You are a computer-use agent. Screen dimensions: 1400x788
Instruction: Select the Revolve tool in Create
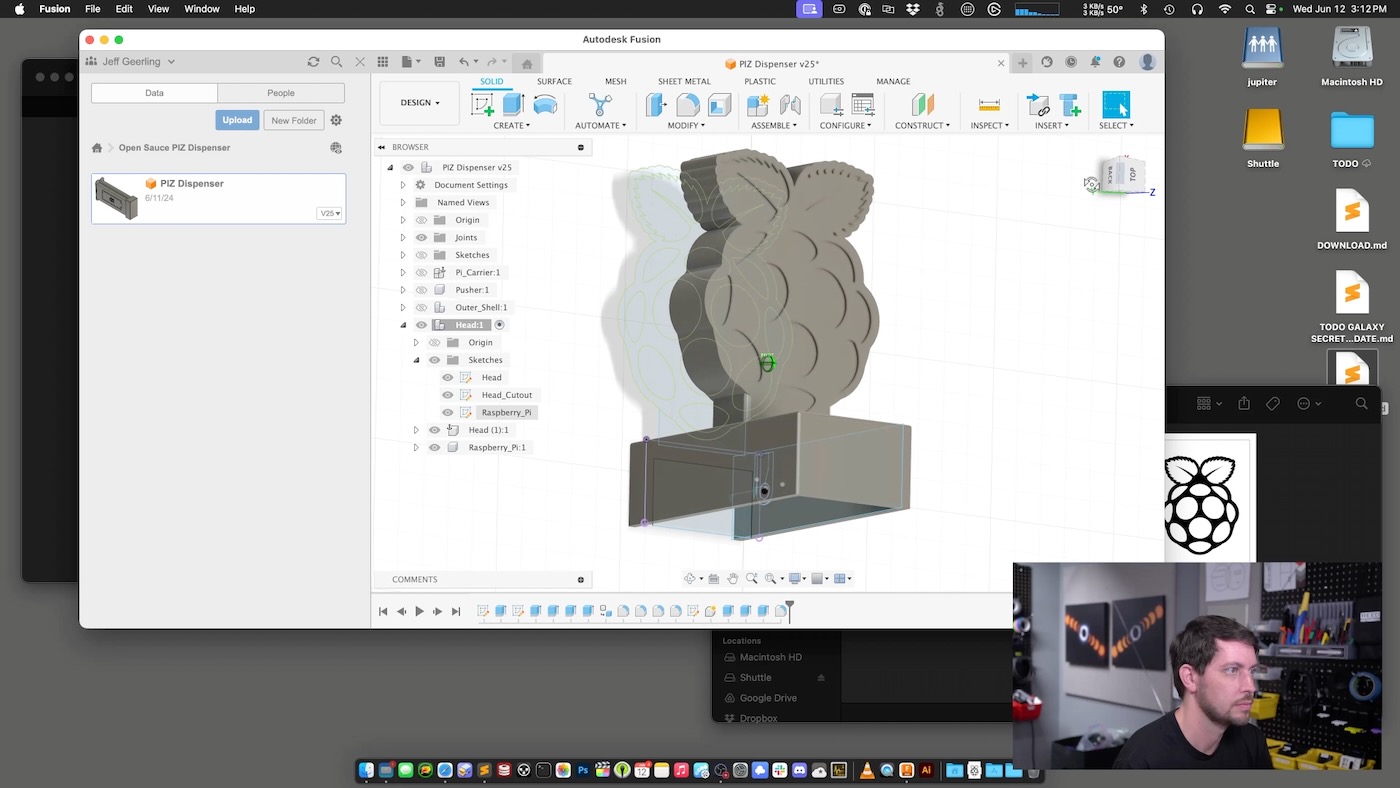click(x=545, y=104)
